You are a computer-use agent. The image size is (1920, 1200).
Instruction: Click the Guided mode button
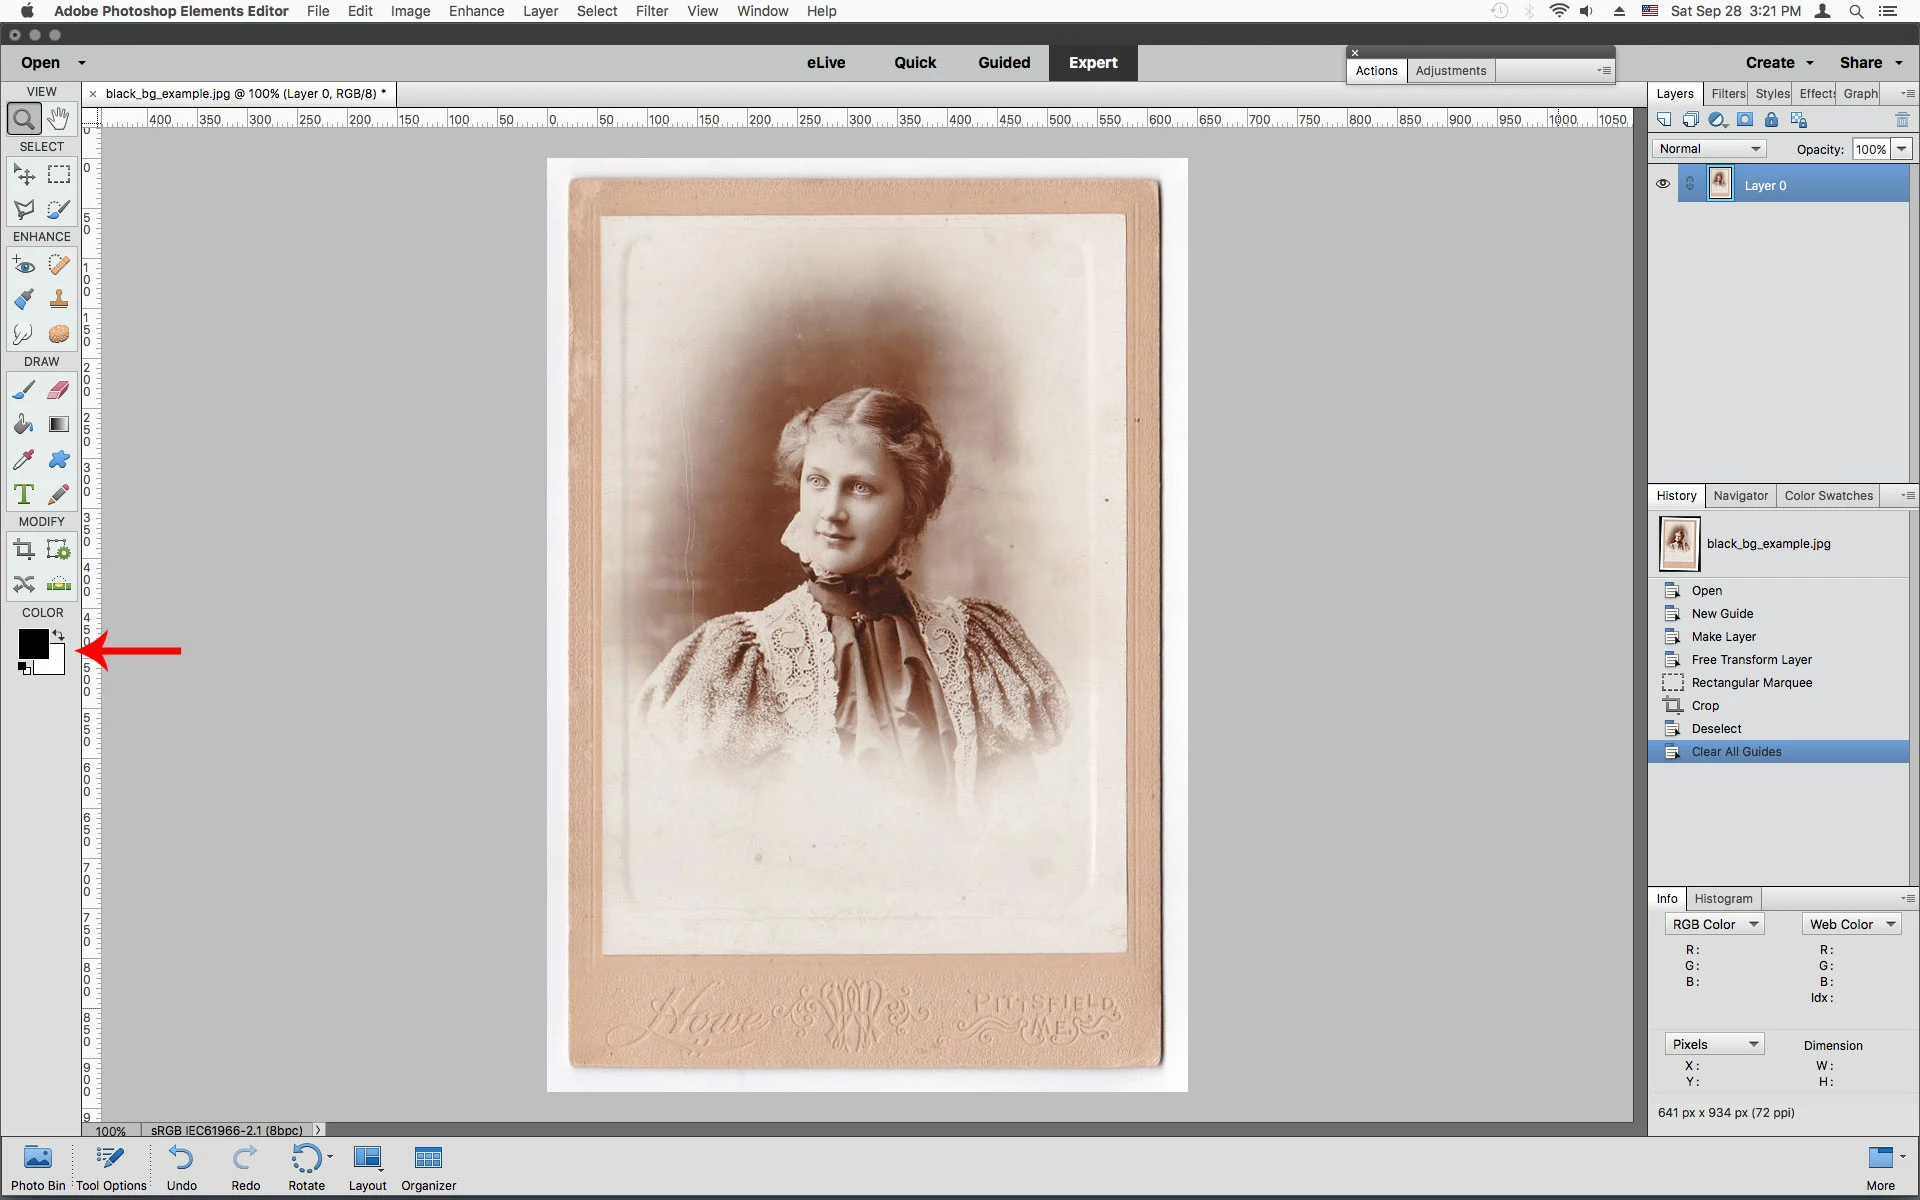click(x=1004, y=62)
